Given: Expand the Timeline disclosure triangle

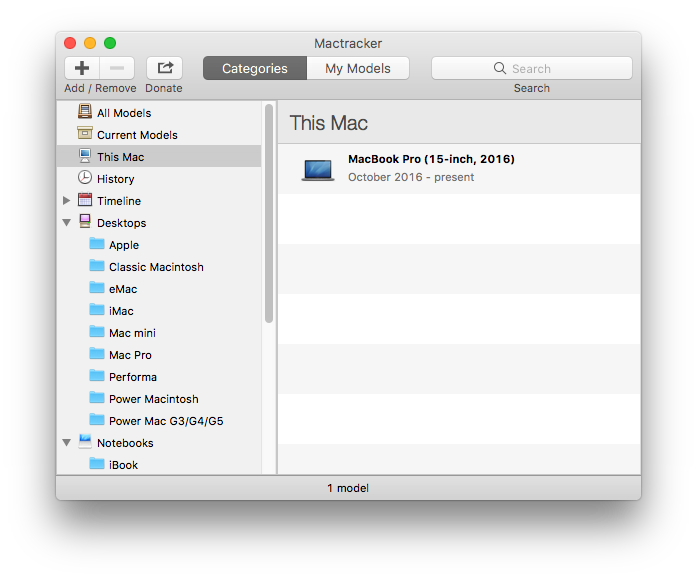Looking at the screenshot, I should 66,201.
